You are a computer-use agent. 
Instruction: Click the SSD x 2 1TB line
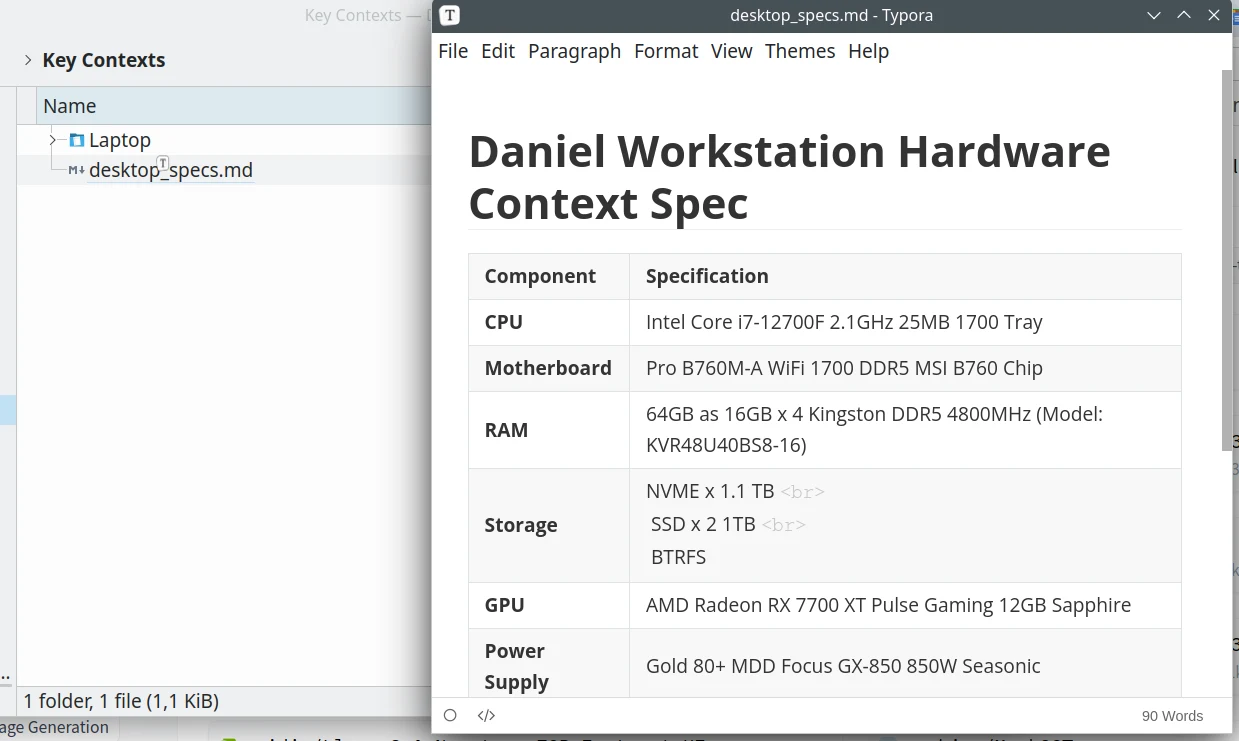click(703, 524)
